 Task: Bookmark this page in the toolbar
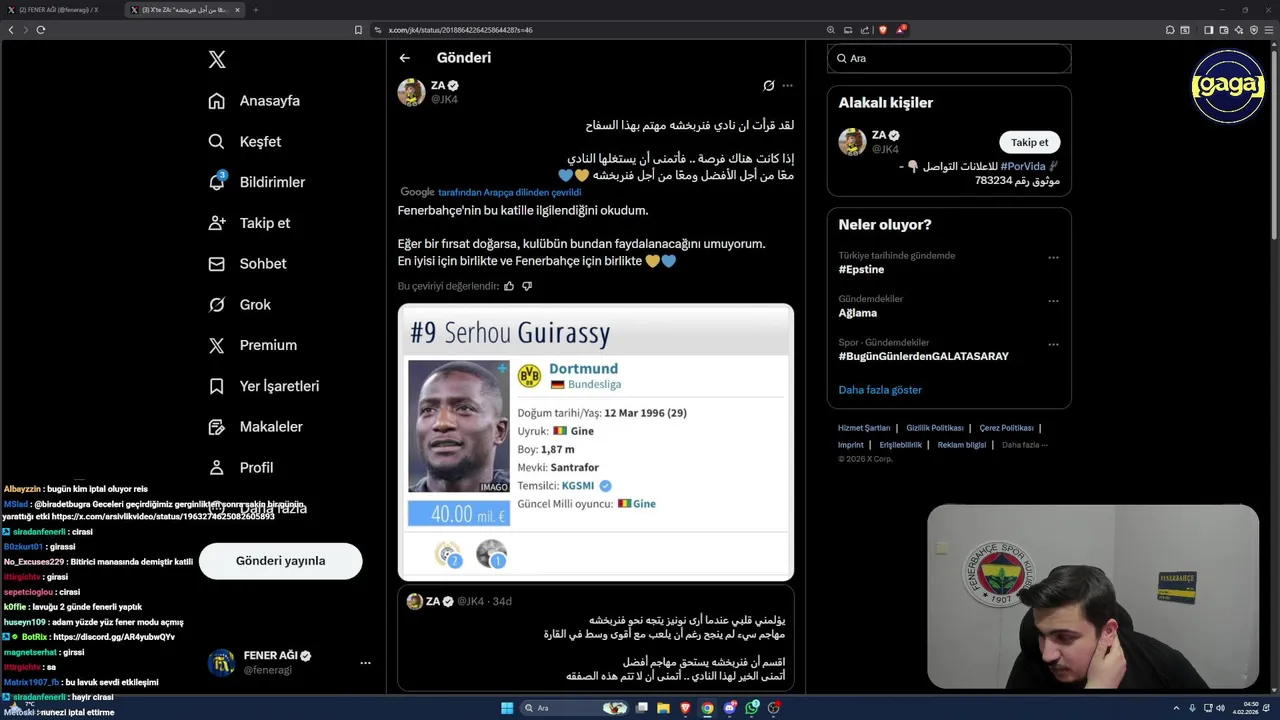[x=359, y=30]
